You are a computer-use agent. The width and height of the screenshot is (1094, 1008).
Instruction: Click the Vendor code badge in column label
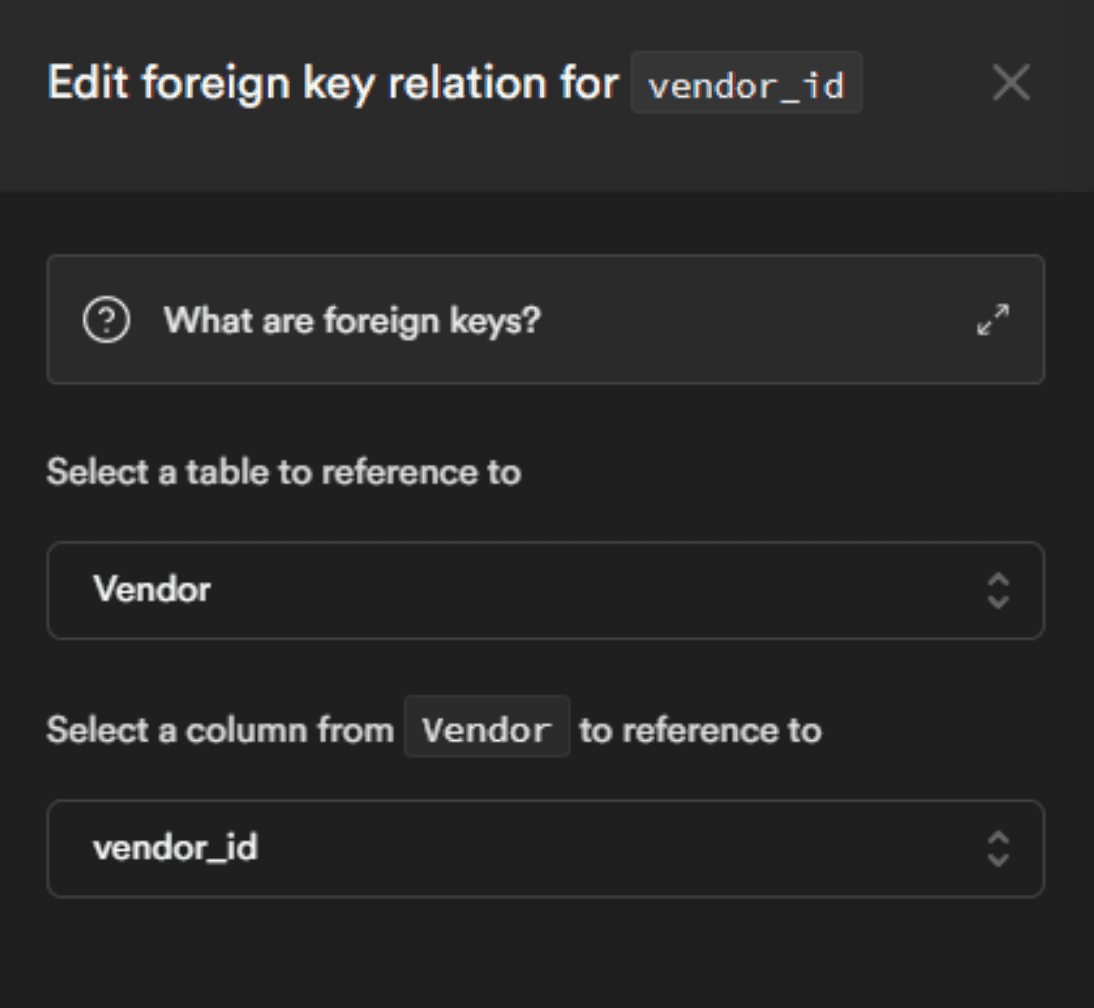[x=487, y=729]
